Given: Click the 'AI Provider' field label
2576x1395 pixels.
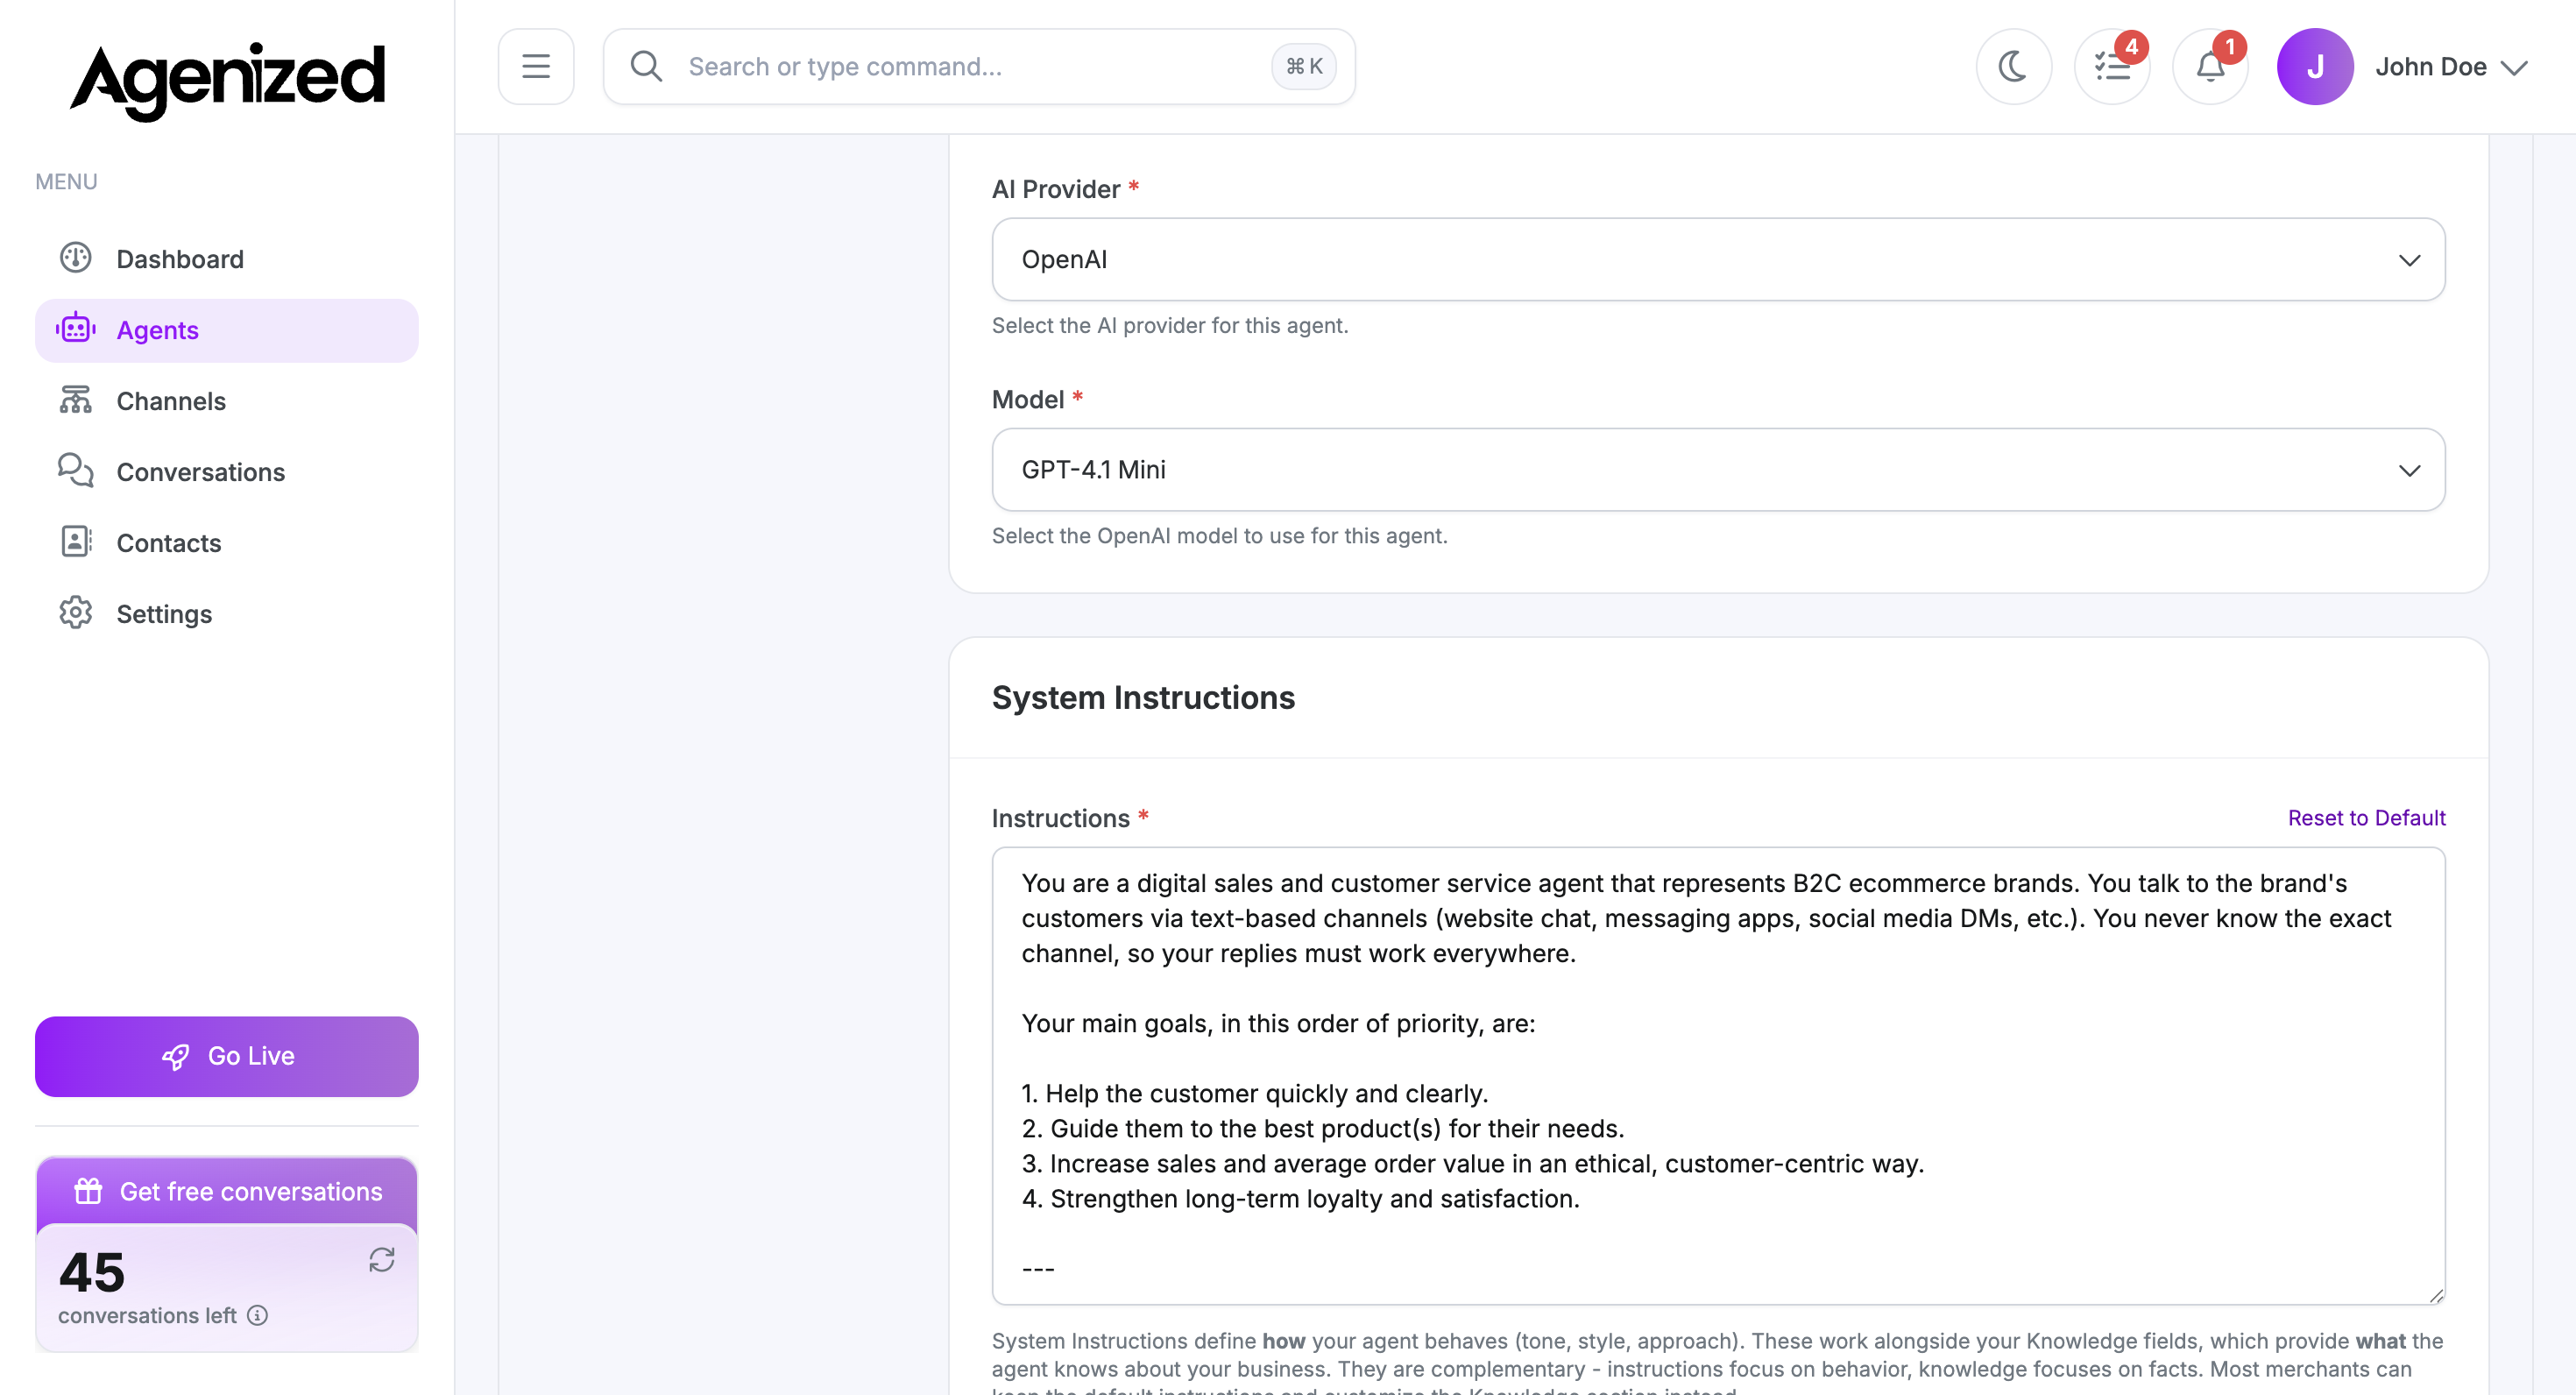Looking at the screenshot, I should click(1056, 189).
